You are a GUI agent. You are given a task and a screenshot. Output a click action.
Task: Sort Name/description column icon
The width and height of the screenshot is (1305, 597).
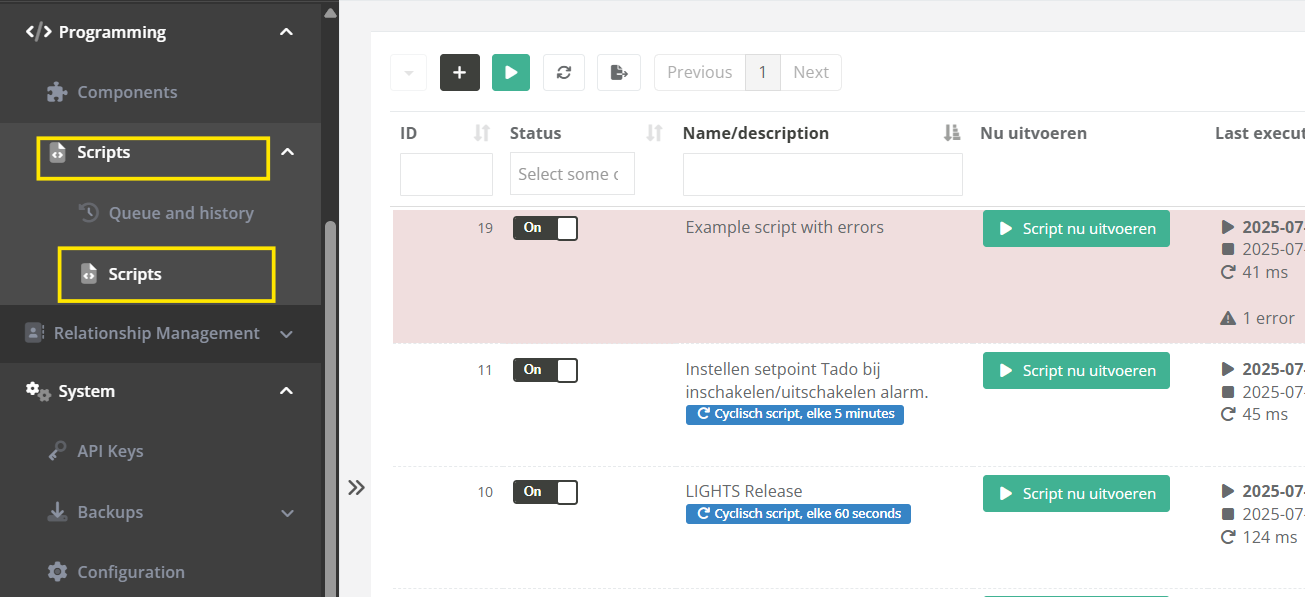[951, 133]
